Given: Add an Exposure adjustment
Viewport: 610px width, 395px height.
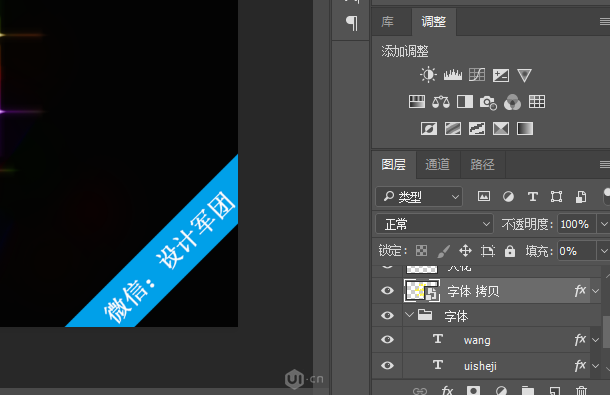Looking at the screenshot, I should (501, 75).
